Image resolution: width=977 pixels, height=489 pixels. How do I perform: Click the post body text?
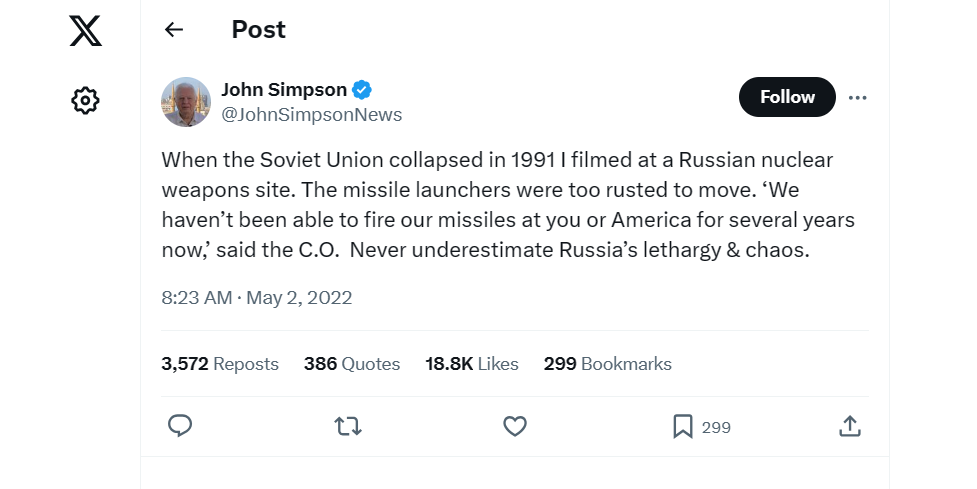(508, 205)
